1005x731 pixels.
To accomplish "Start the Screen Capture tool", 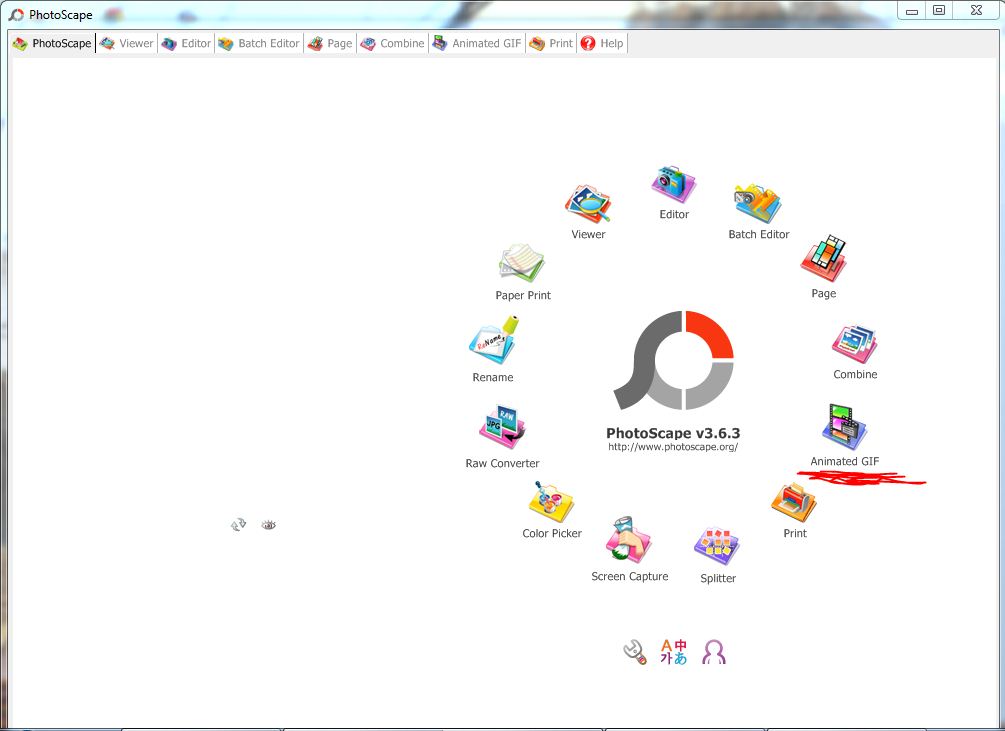I will click(x=628, y=541).
